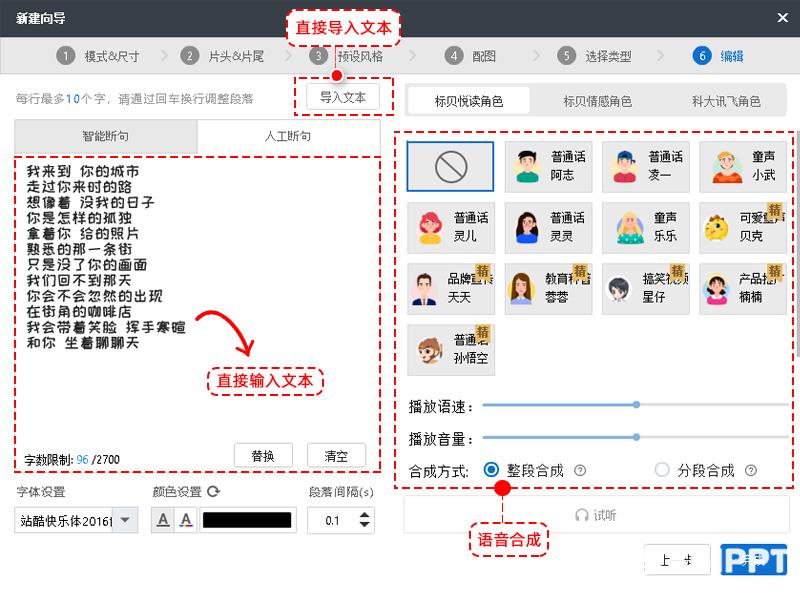Click the 替换 button
Screen dimensions: 800x595
[x=263, y=456]
